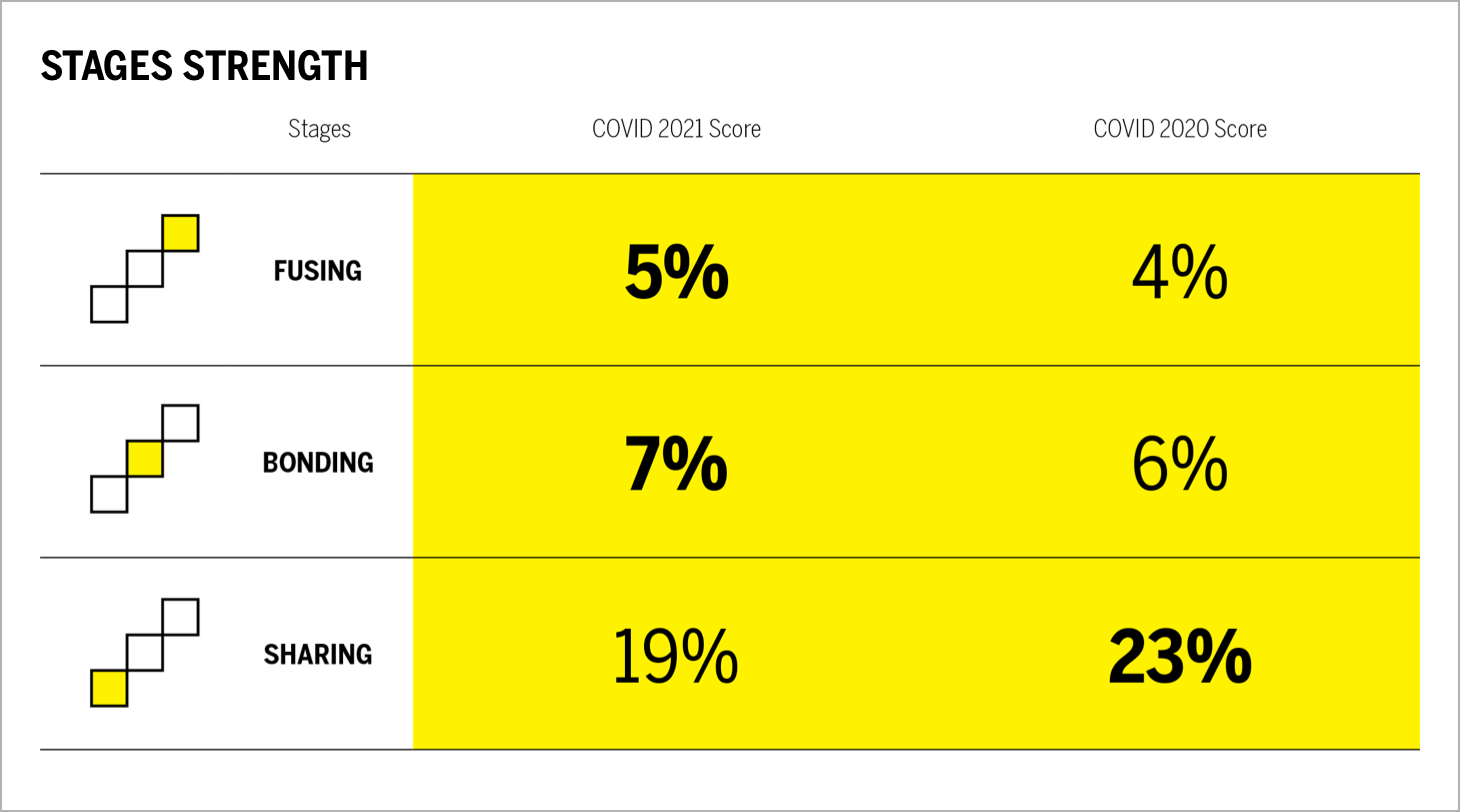Click the yellow middle square in Bonding icon

[x=144, y=459]
